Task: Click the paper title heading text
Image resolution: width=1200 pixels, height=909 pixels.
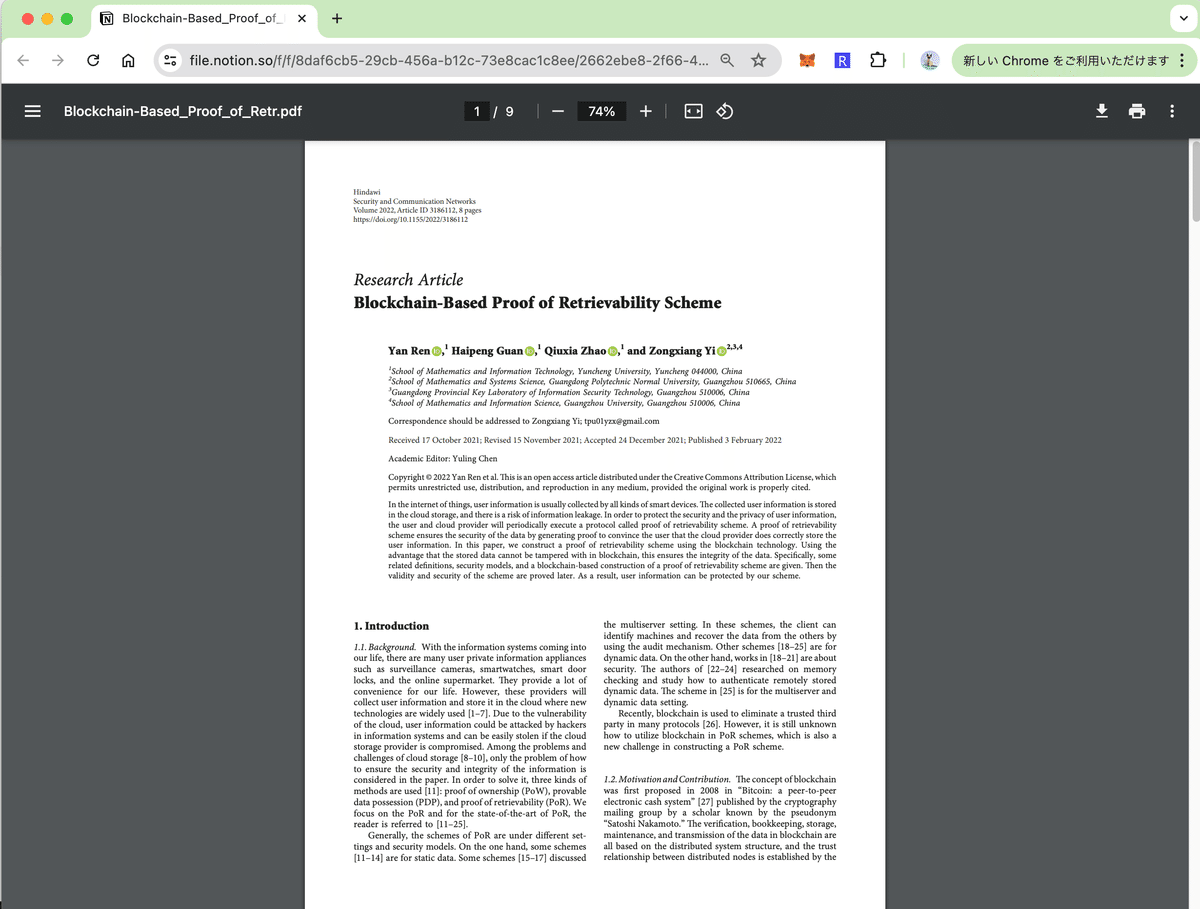Action: coord(537,303)
